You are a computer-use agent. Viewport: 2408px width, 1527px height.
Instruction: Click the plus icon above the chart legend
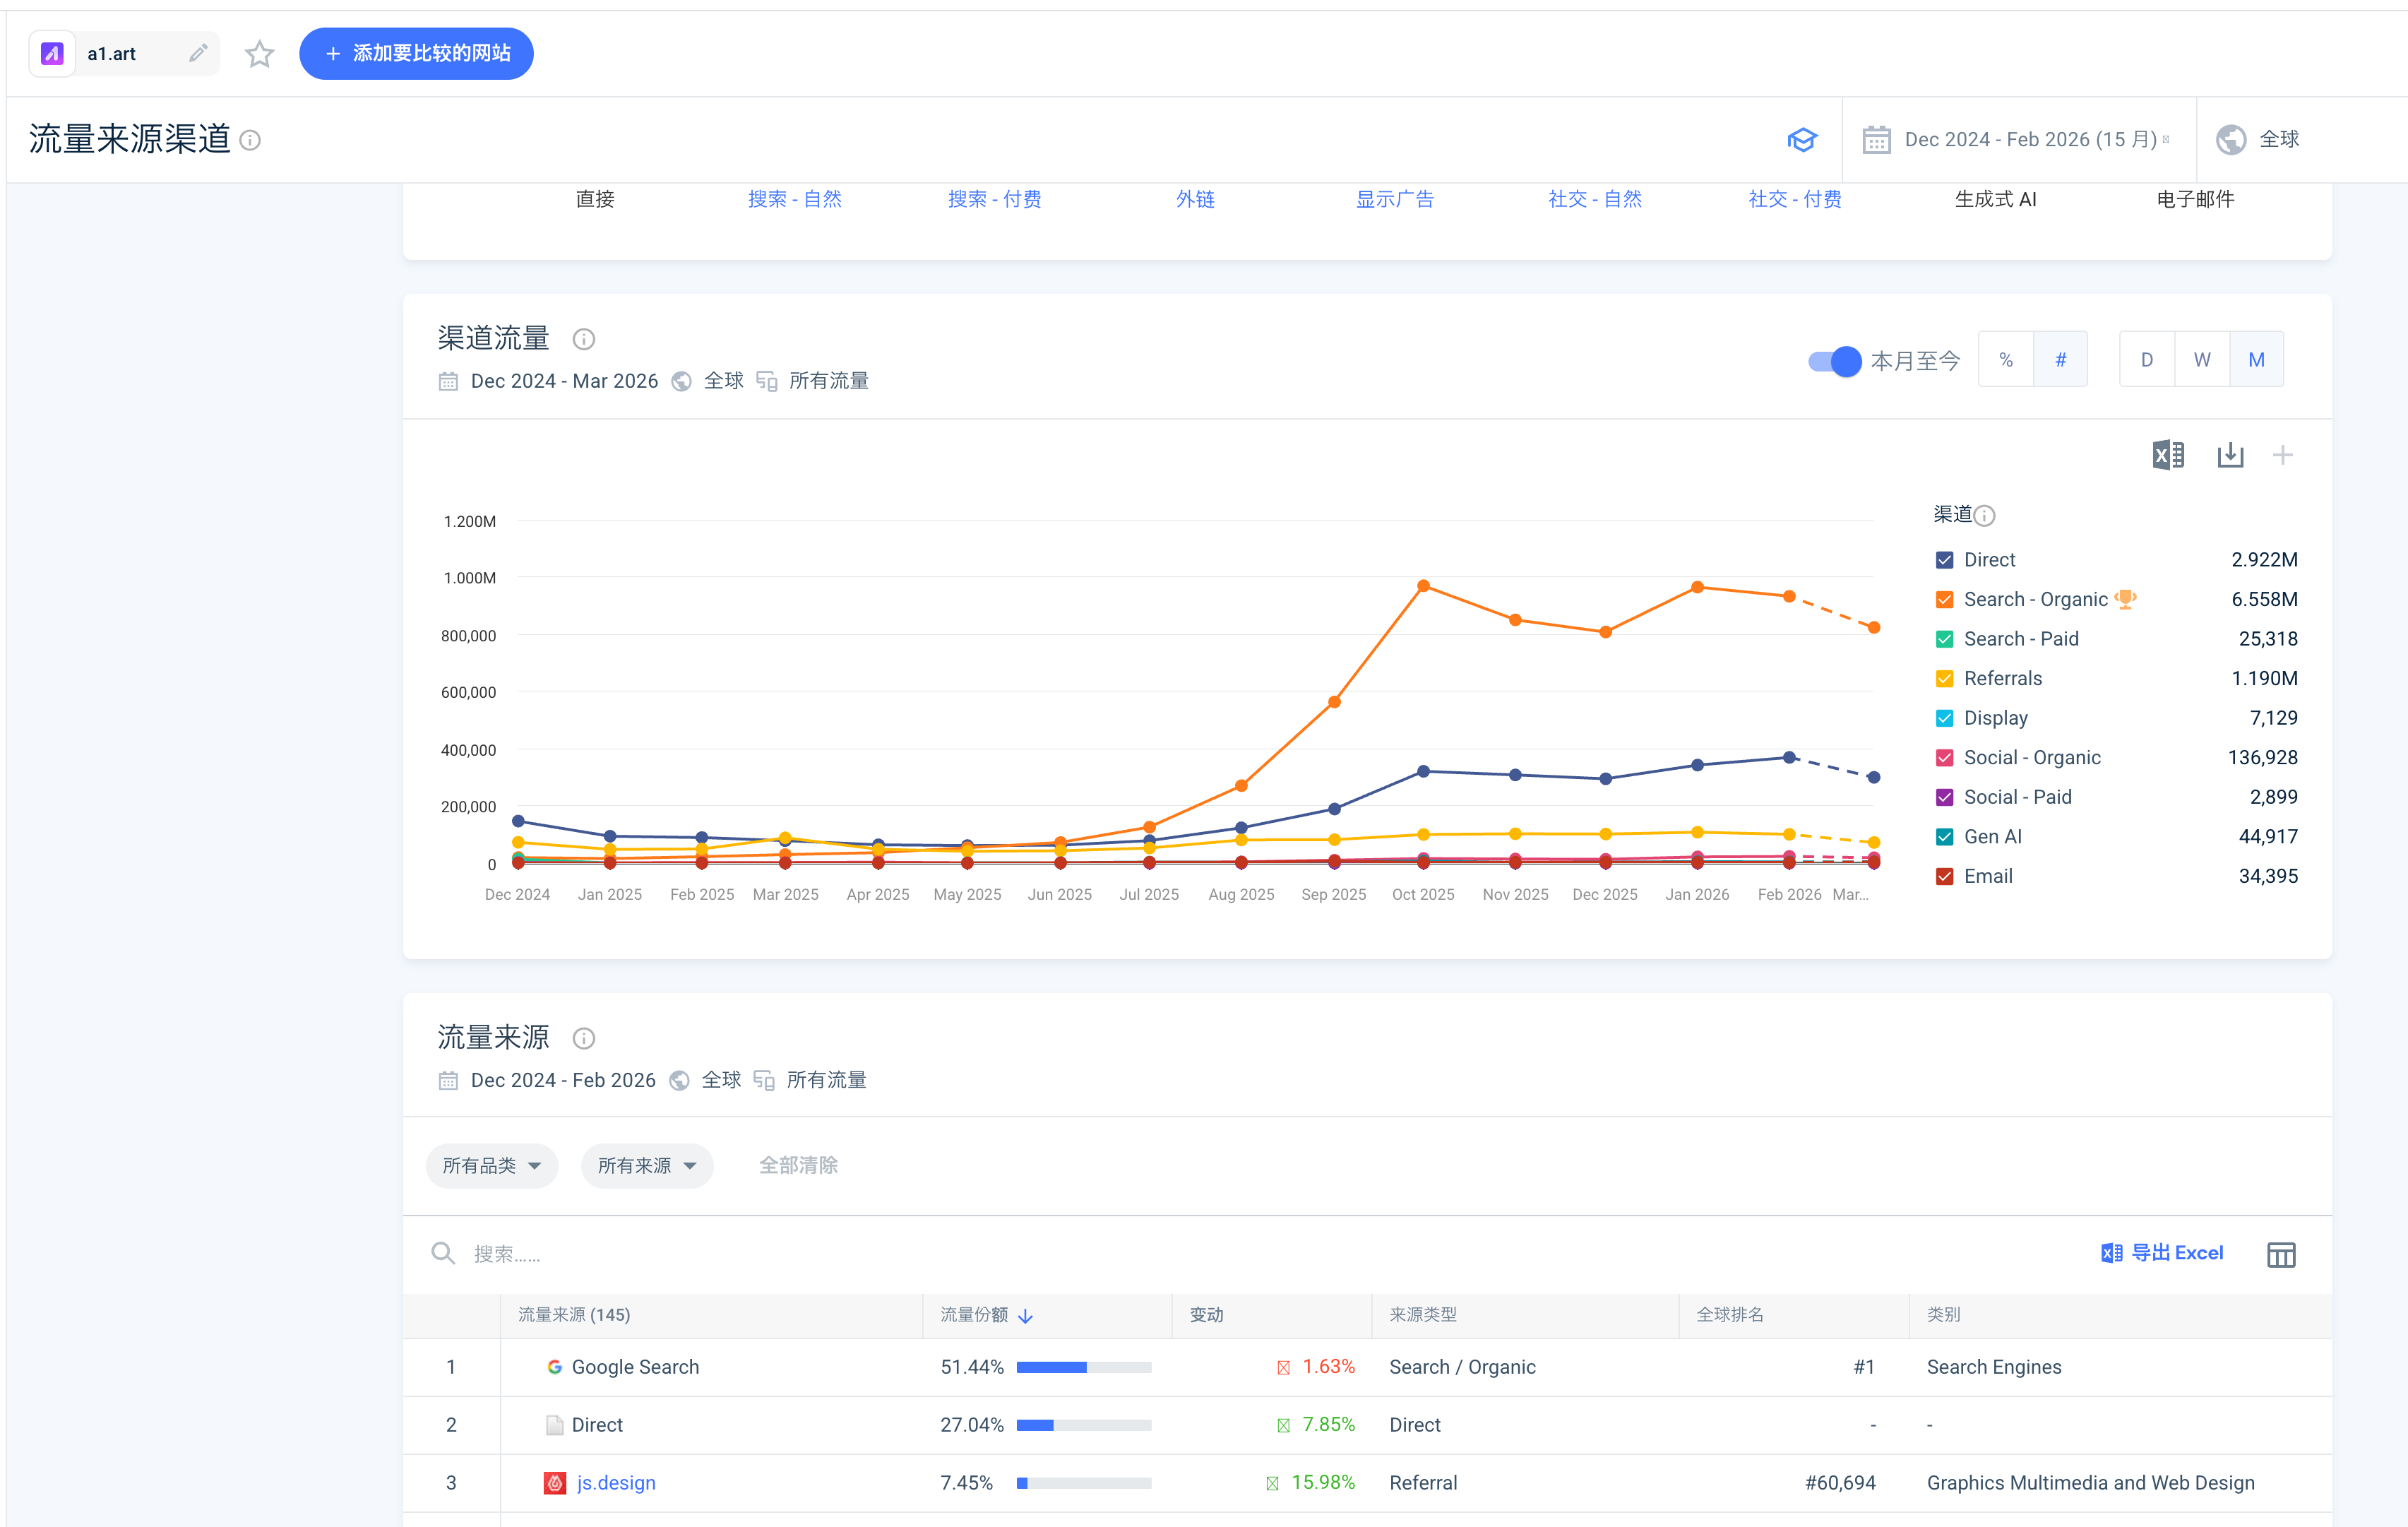tap(2282, 456)
